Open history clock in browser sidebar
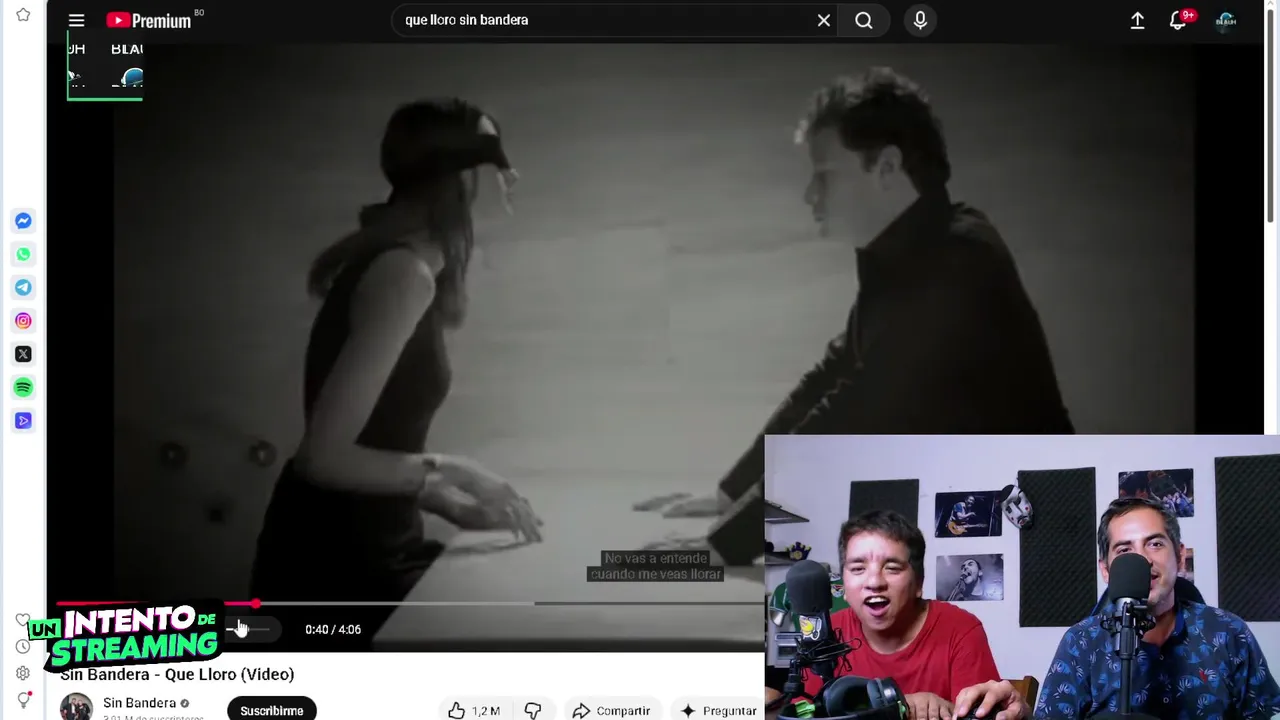The image size is (1280, 720). point(23,646)
